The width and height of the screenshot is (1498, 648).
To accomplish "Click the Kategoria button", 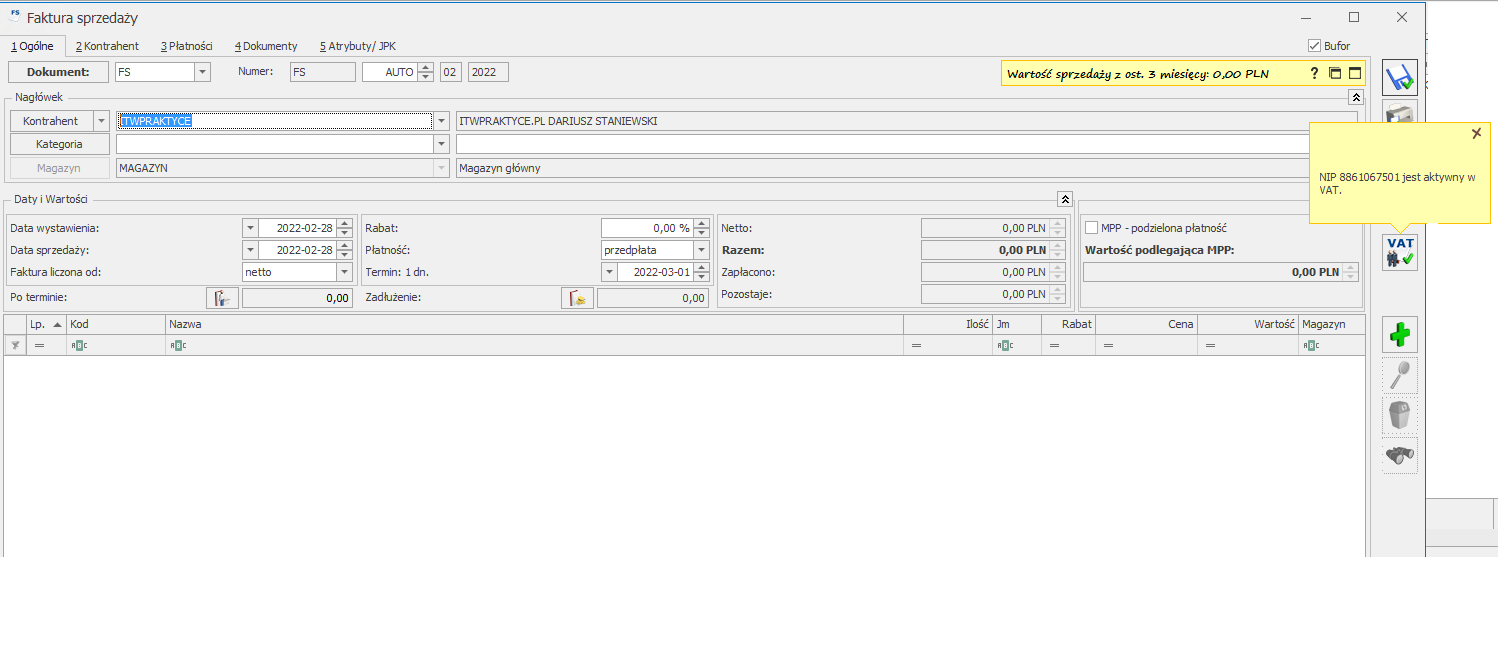I will [x=59, y=144].
